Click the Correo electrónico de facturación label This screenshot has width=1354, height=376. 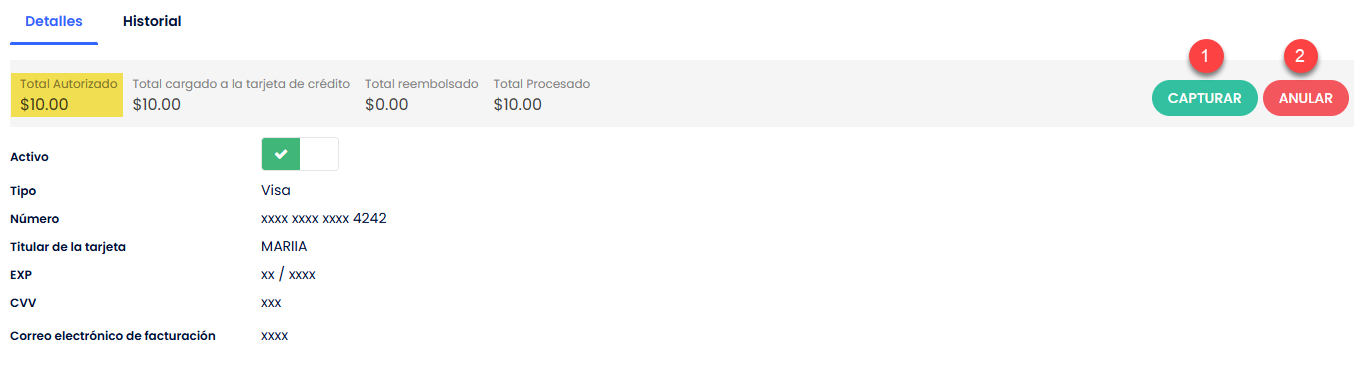pos(113,336)
